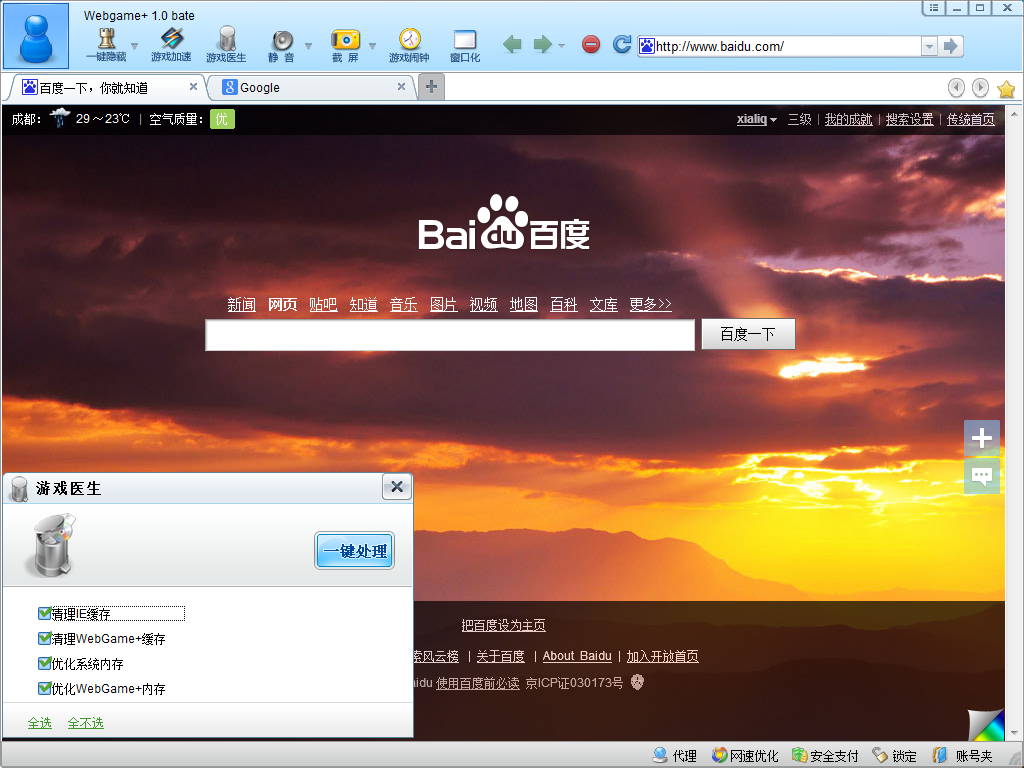
Task: Open the 图片 images category
Action: tap(443, 304)
